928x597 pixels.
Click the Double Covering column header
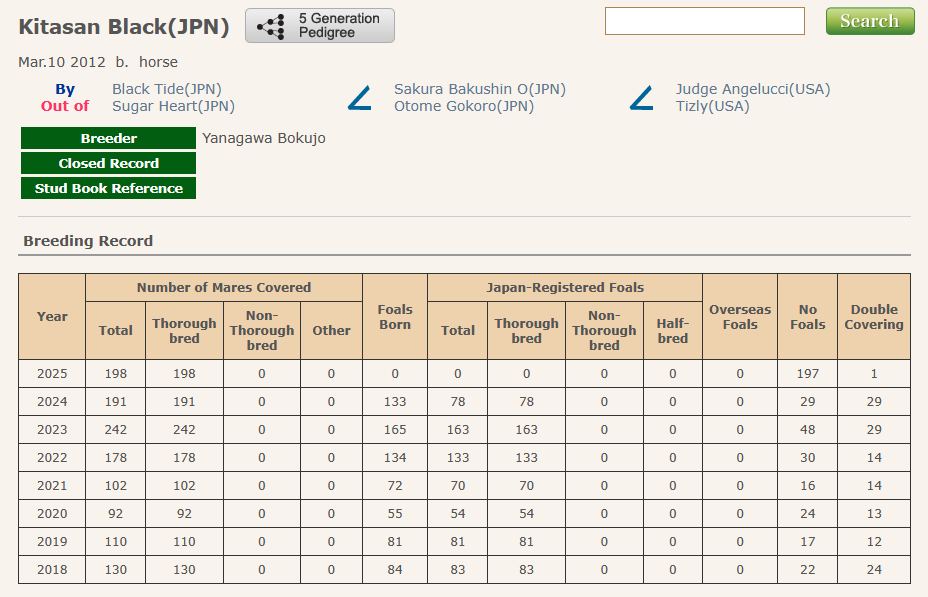pos(874,317)
